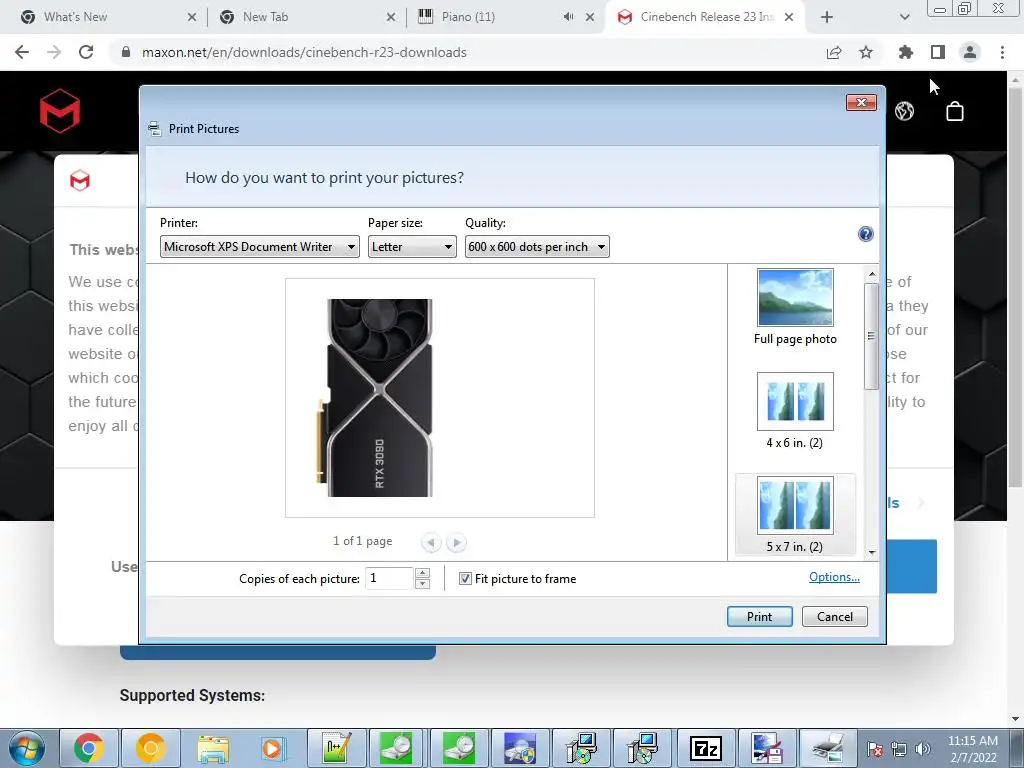Open a new browser tab
Viewport: 1024px width, 768px height.
click(827, 17)
